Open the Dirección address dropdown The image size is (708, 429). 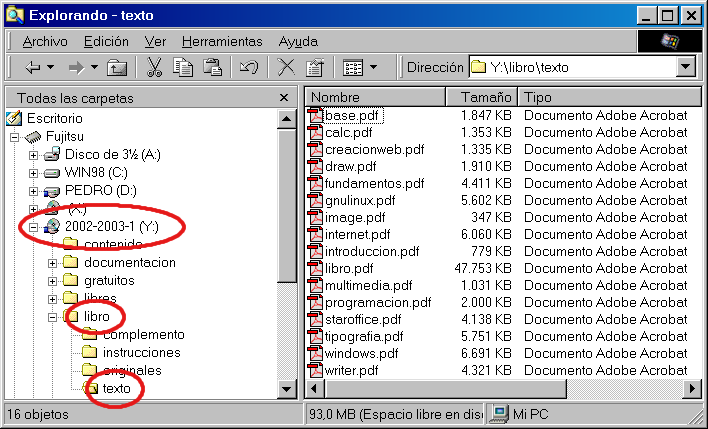685,67
